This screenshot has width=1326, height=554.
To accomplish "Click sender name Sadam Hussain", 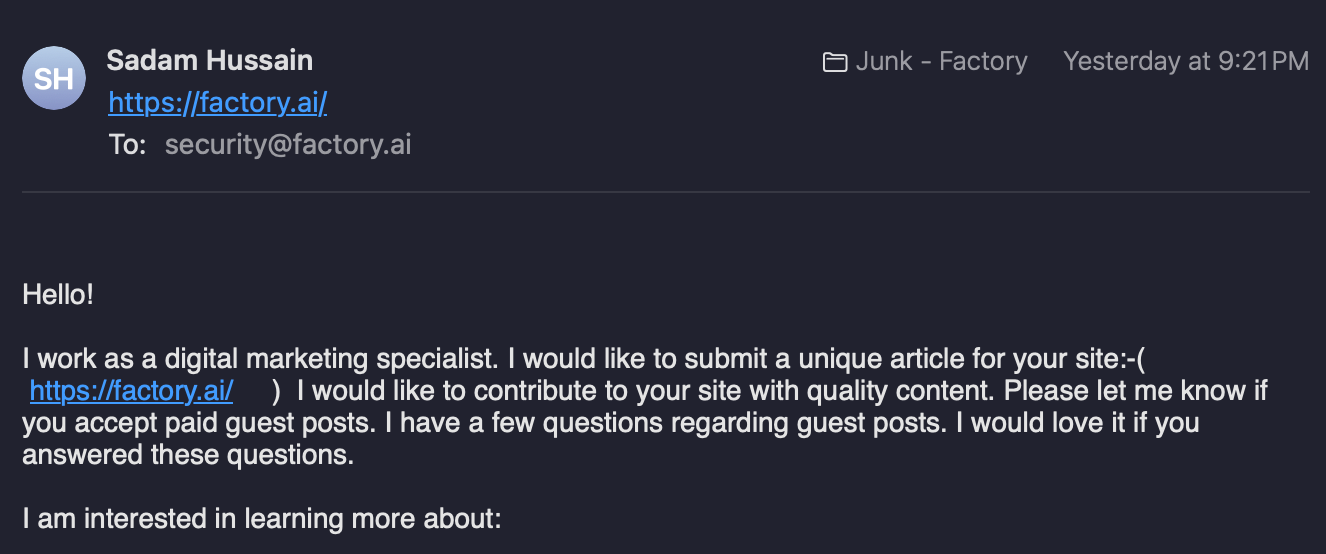I will click(209, 60).
